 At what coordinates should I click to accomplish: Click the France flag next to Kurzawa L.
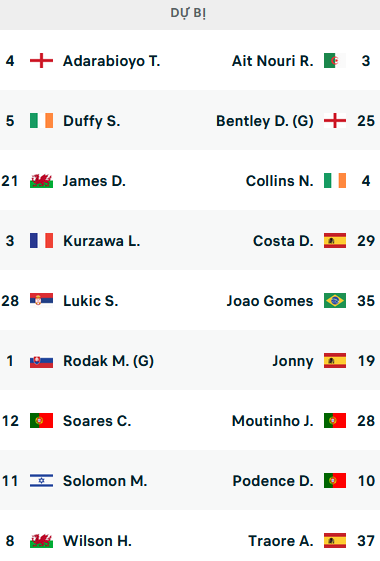(x=41, y=241)
